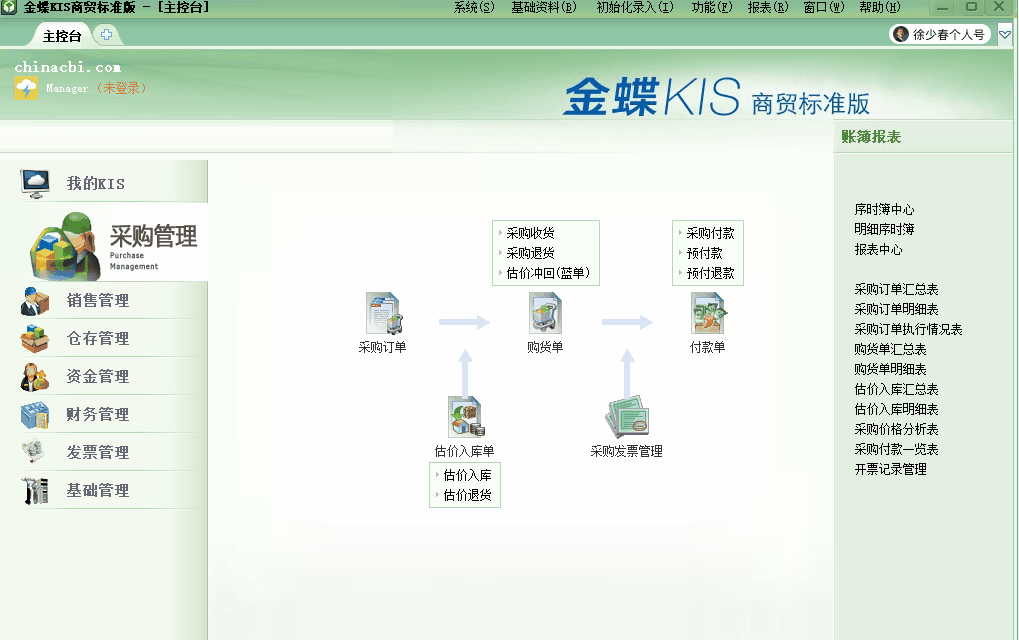Viewport: 1019px width, 640px height.
Task: Click the 购货单 document icon
Action: pos(544,315)
